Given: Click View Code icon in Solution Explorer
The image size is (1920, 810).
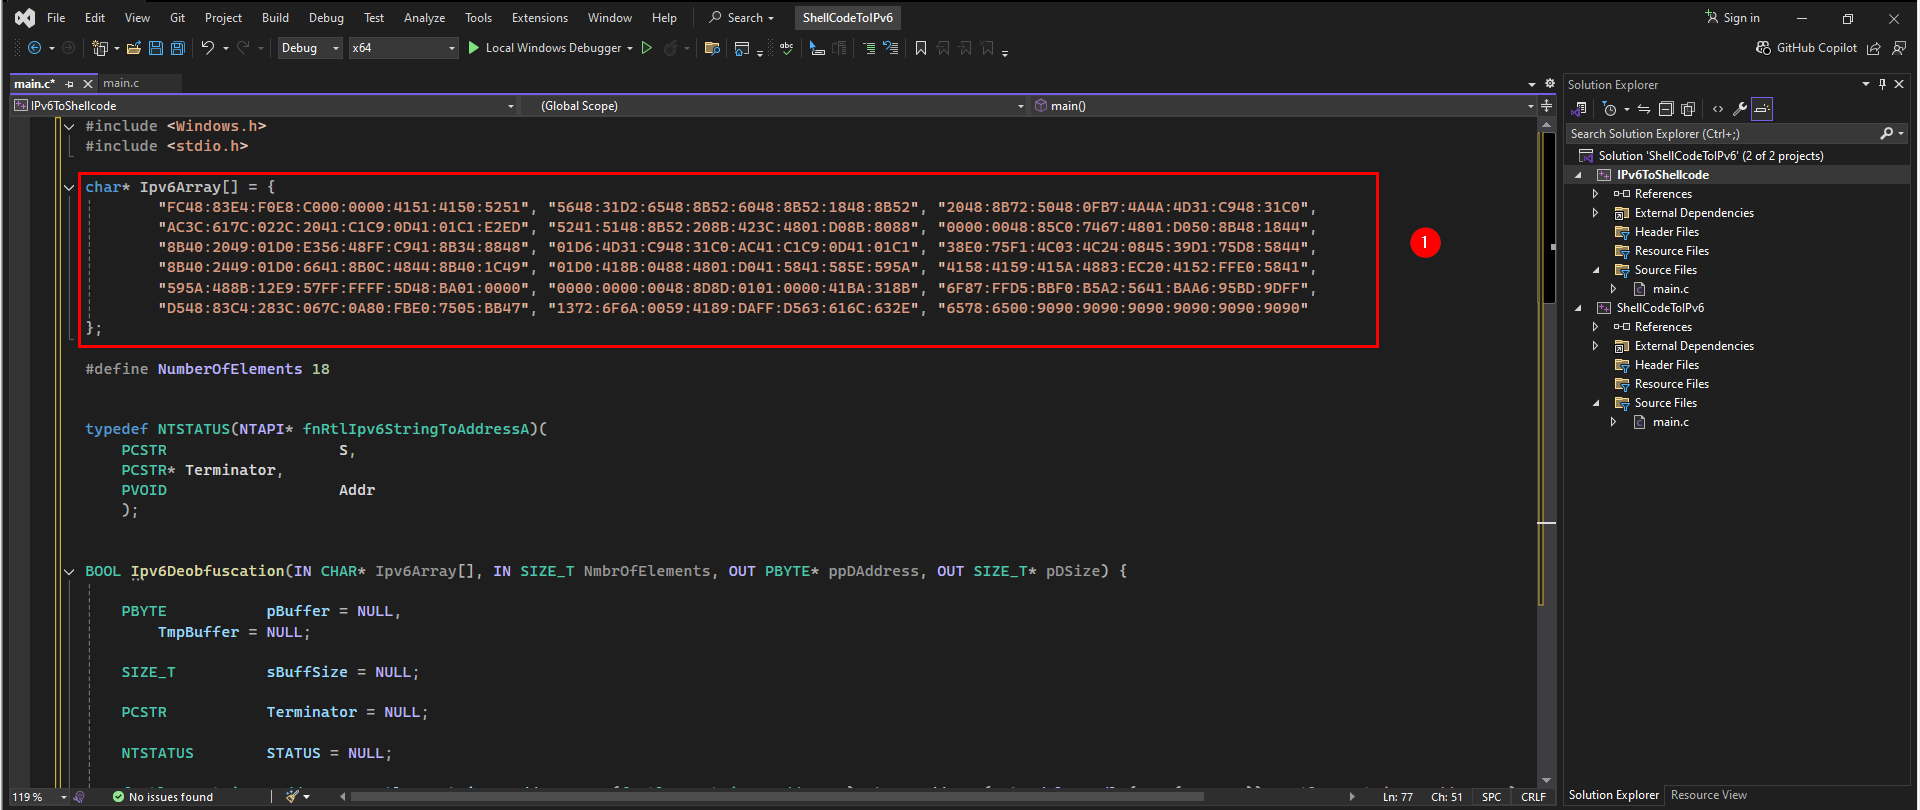Looking at the screenshot, I should coord(1718,109).
